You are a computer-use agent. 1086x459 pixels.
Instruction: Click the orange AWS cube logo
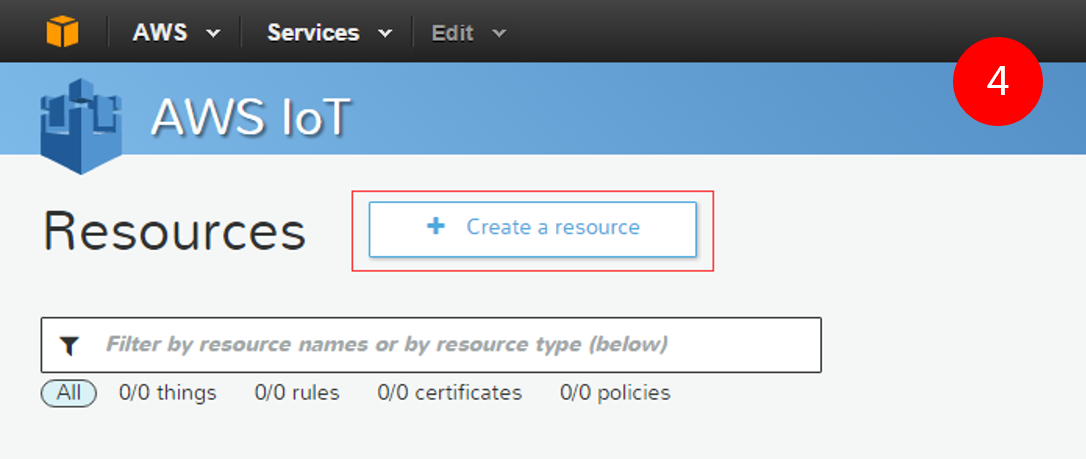pos(62,32)
